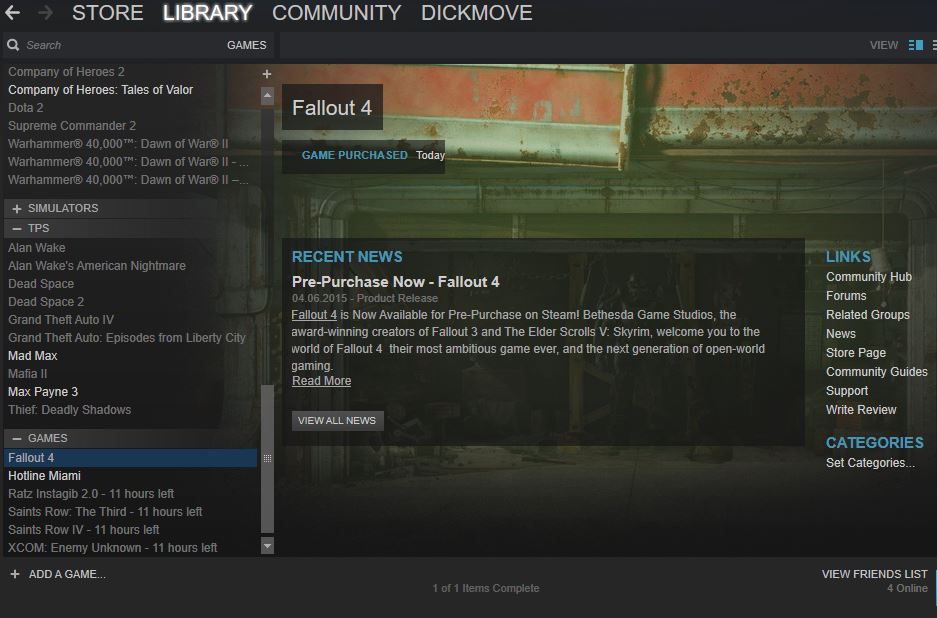
Task: Expand the SIMULATORS category
Action: pos(17,209)
